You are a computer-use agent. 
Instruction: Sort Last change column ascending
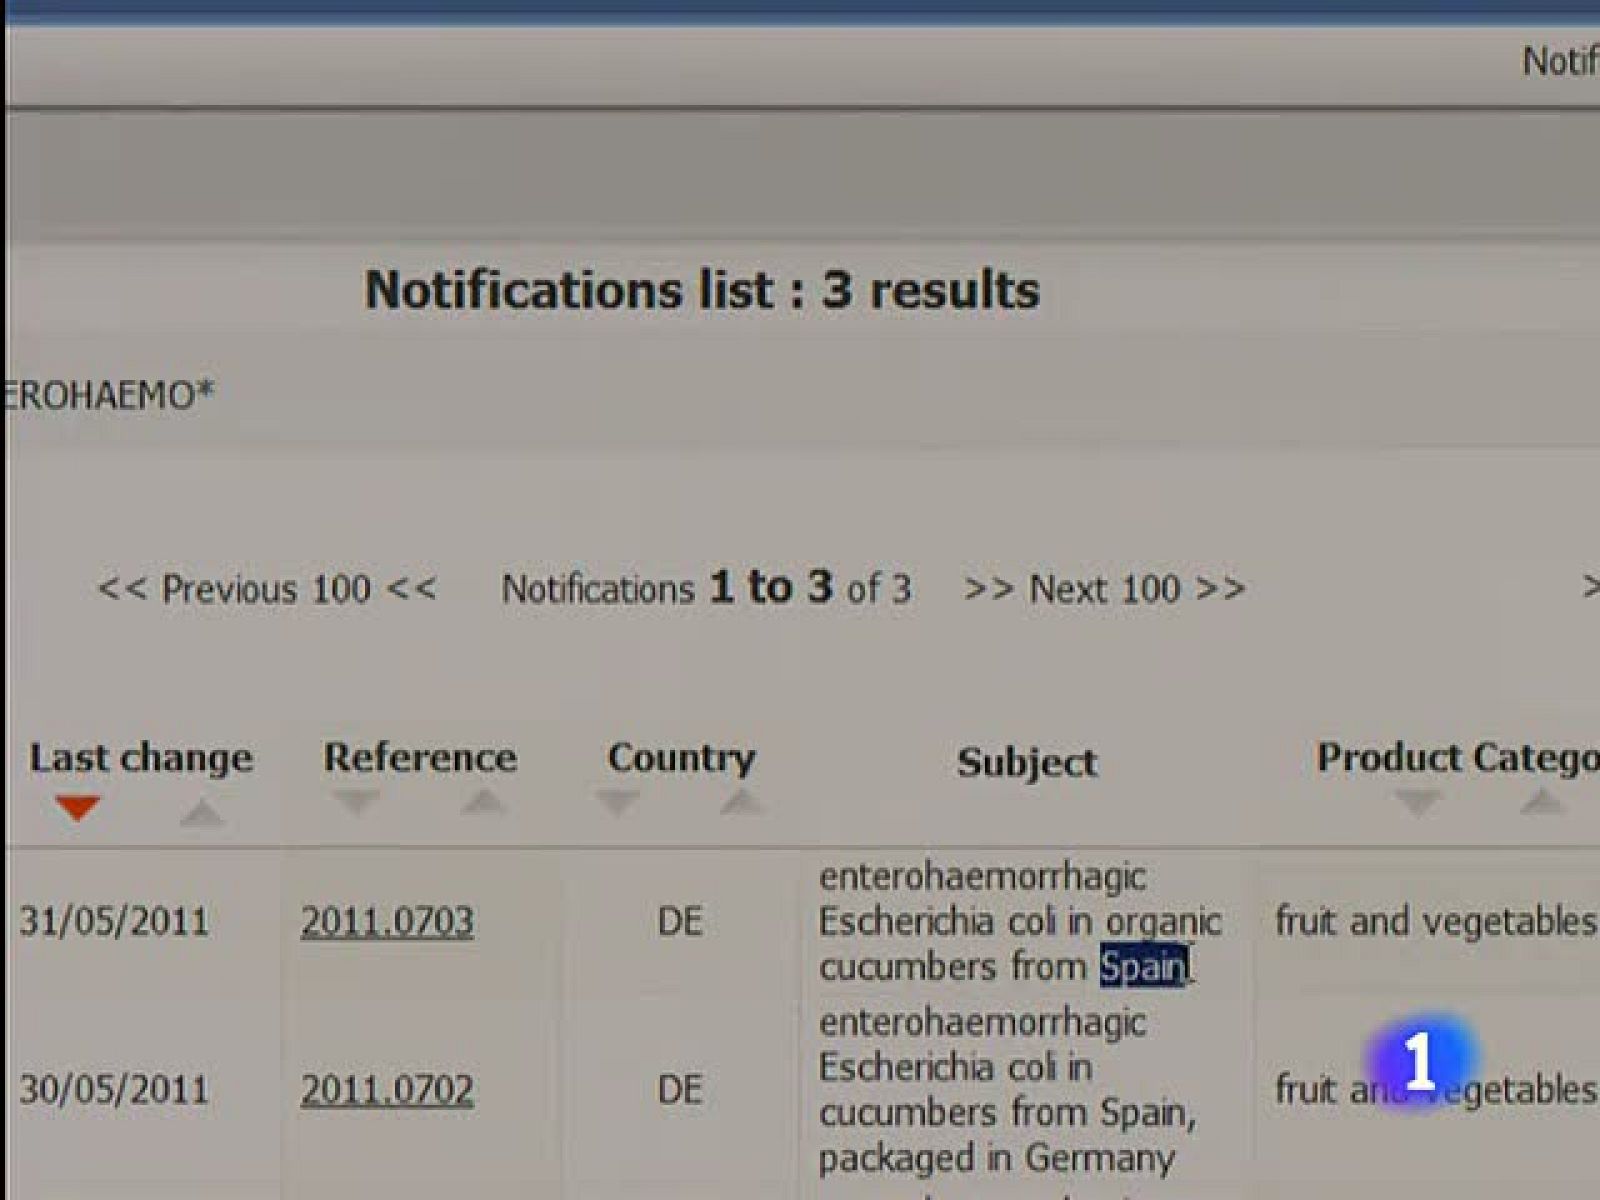(201, 812)
